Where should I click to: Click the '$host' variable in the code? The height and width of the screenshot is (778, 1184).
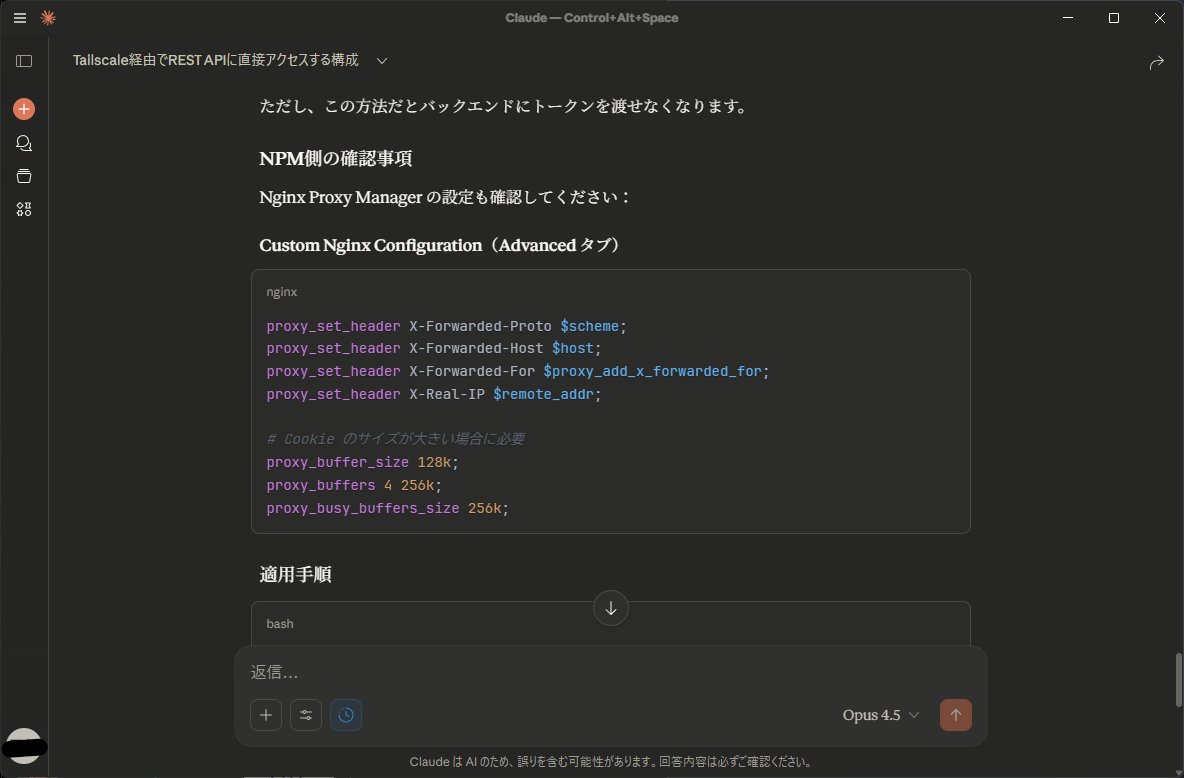coord(572,348)
